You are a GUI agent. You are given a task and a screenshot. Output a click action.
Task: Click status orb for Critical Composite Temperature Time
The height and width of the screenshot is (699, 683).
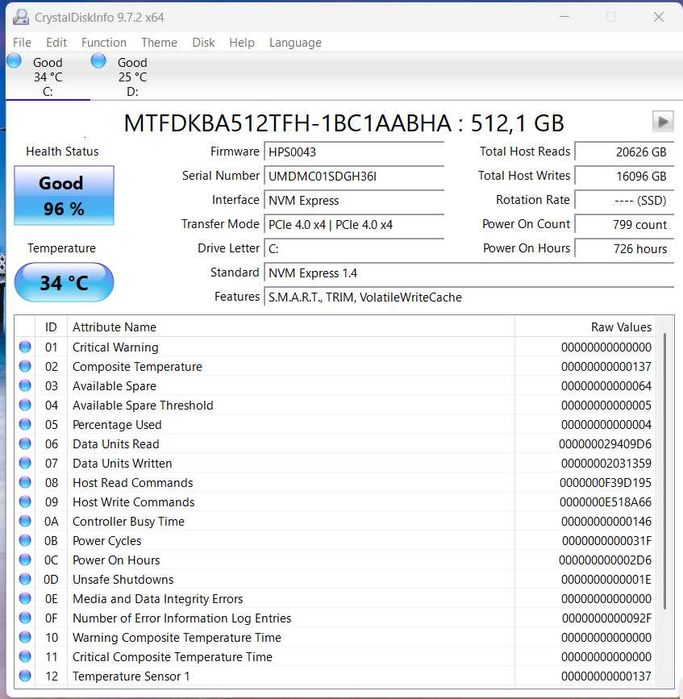25,657
